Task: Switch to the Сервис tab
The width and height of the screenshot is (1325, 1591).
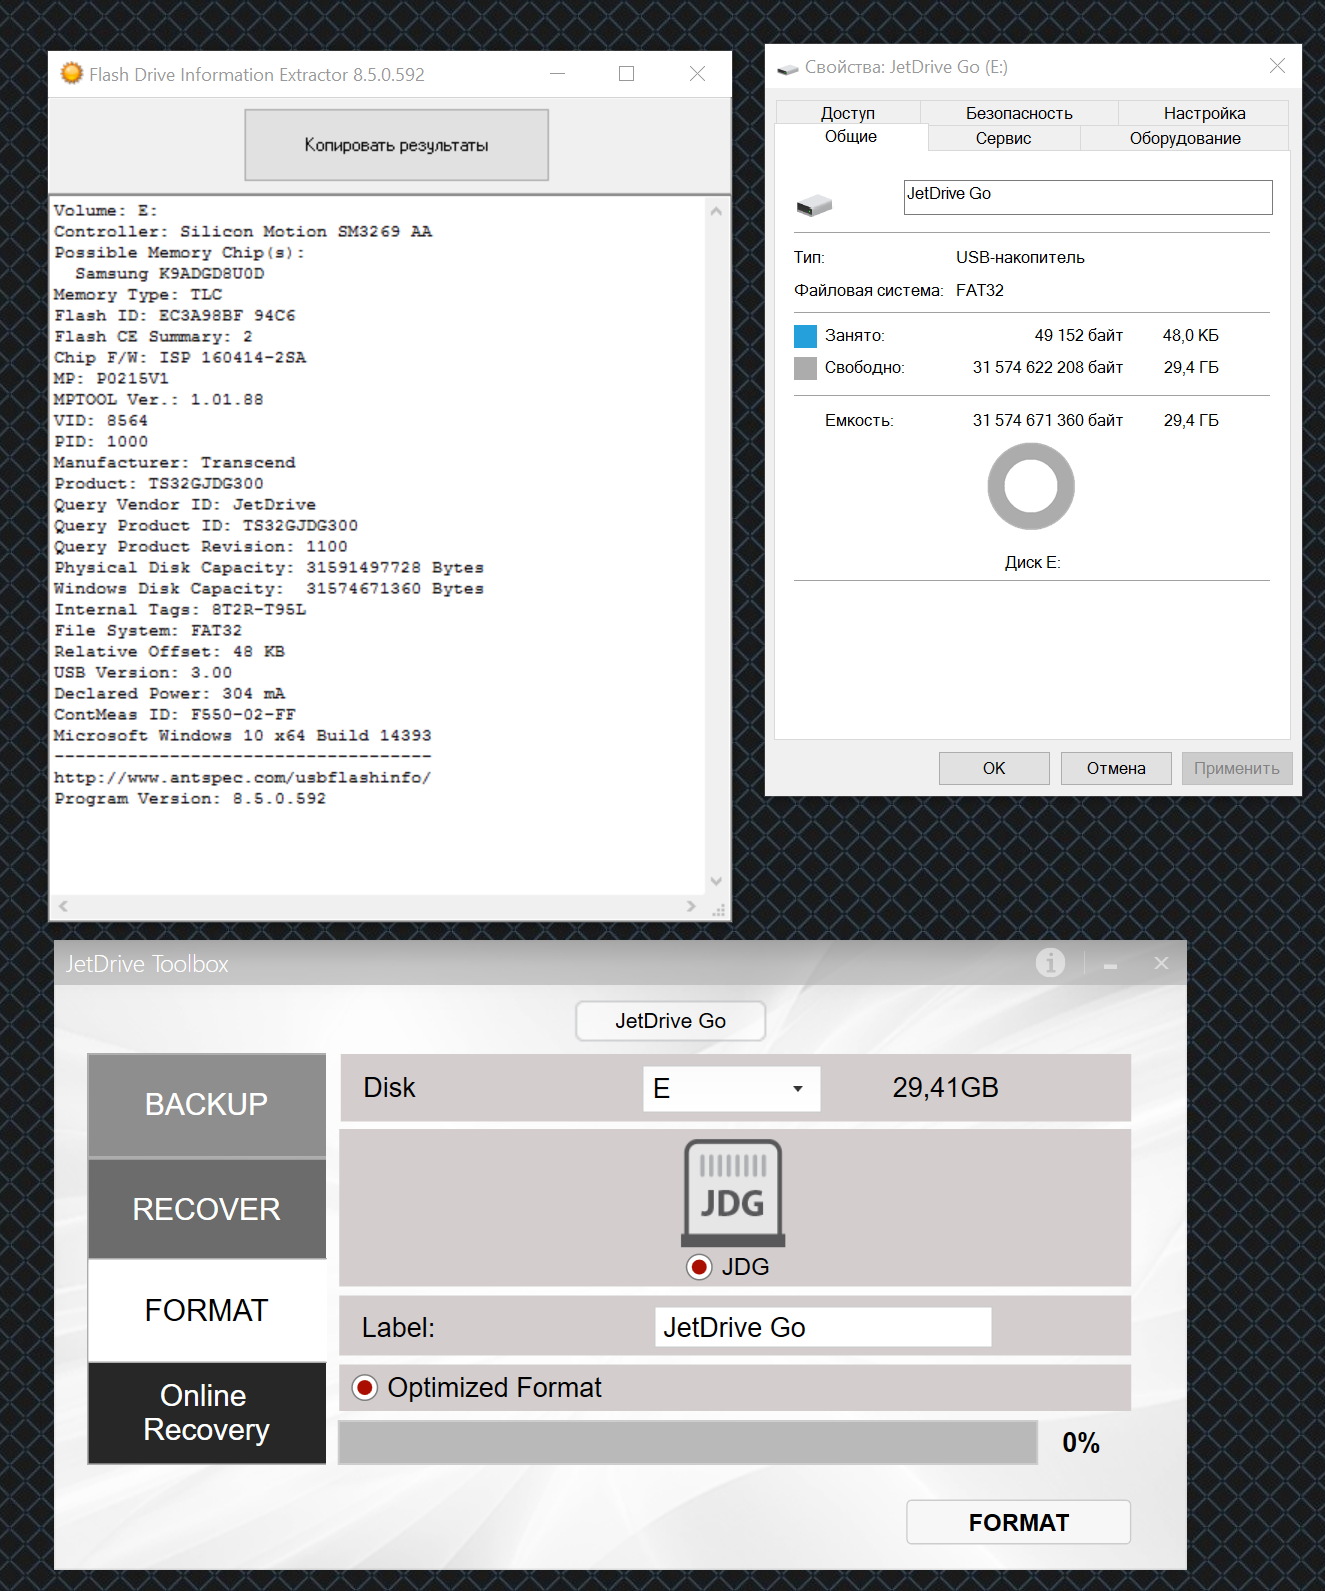Action: [1004, 138]
